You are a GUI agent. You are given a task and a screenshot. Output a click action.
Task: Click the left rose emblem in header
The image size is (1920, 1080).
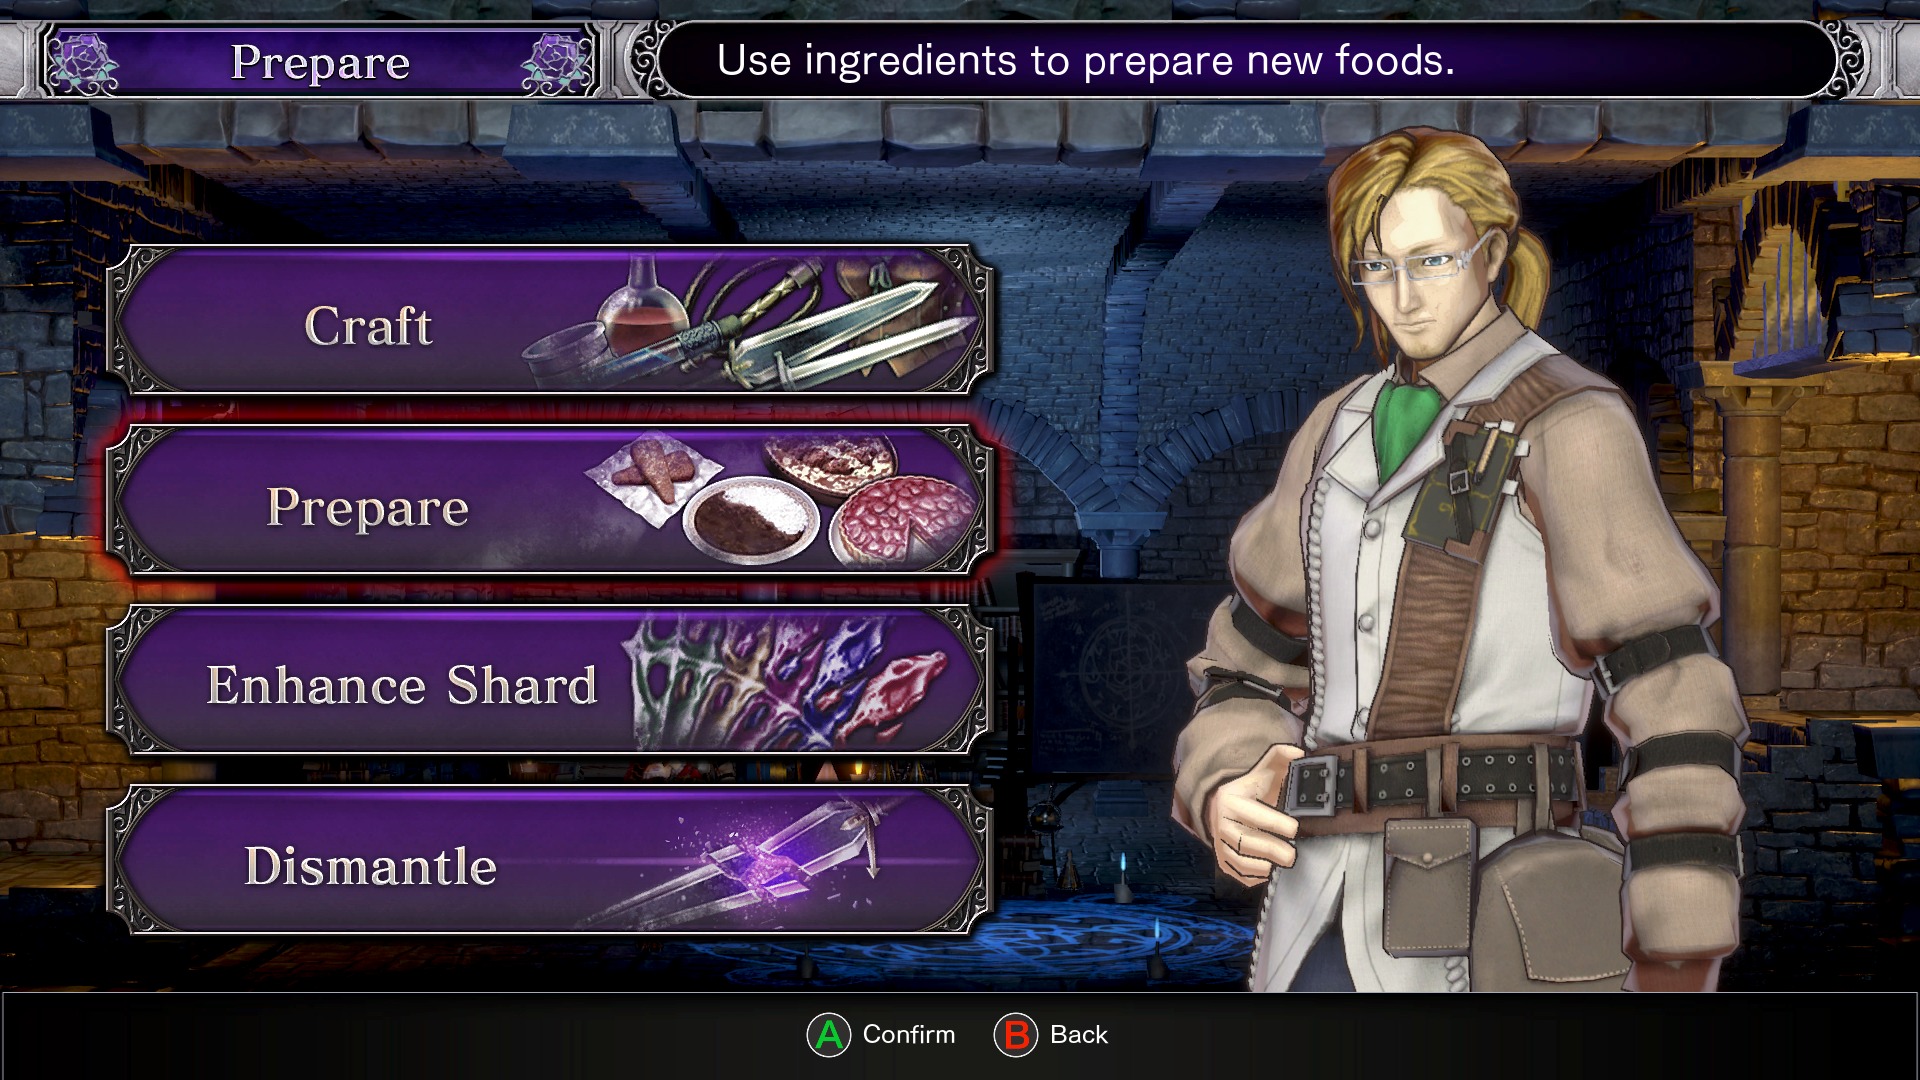tap(83, 63)
